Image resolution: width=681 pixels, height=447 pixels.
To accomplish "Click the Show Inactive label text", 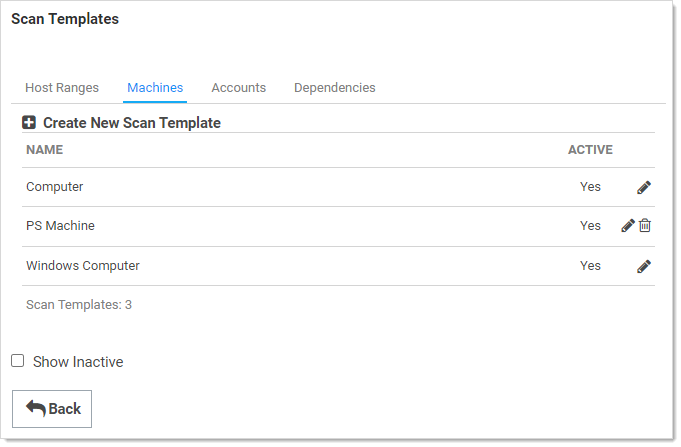I will click(78, 362).
